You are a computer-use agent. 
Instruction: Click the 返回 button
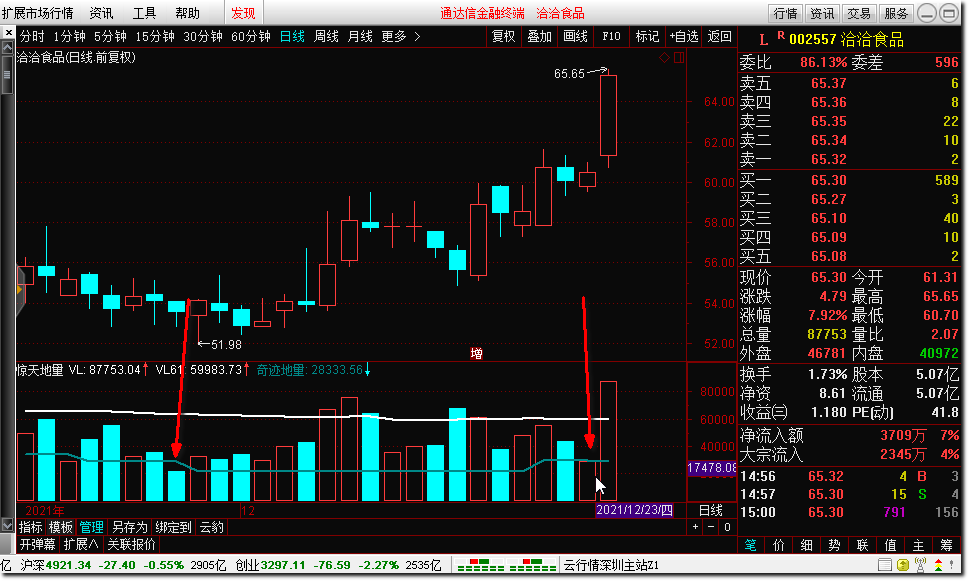719,37
